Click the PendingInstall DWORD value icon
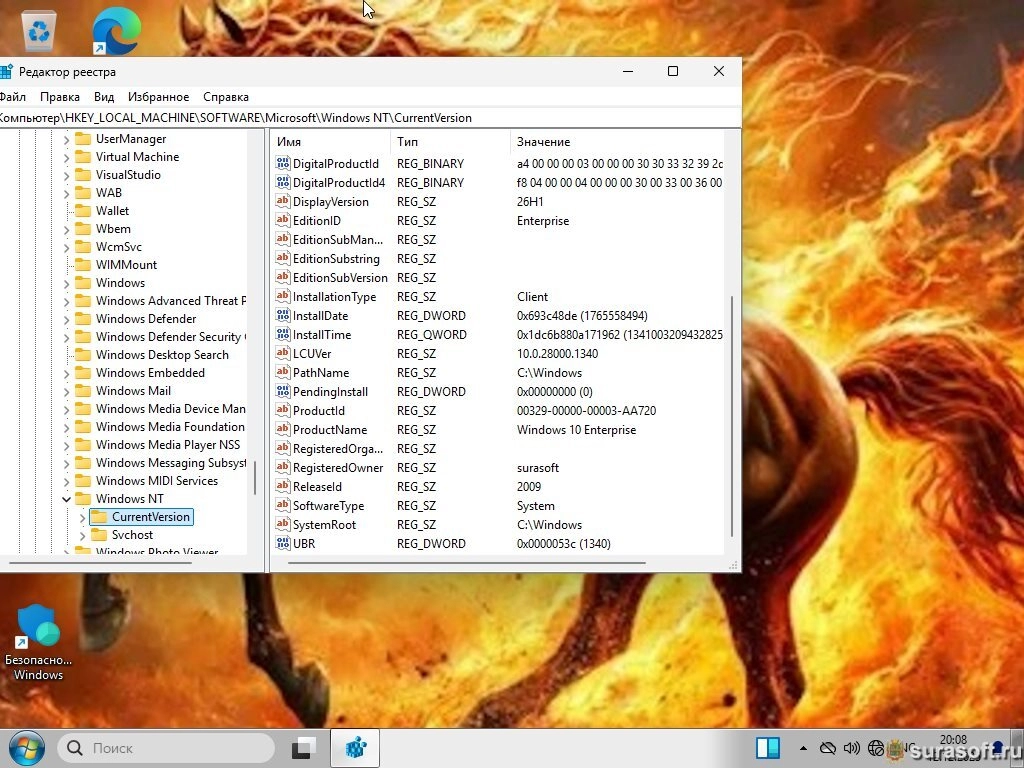Viewport: 1024px width, 768px height. pyautogui.click(x=282, y=391)
